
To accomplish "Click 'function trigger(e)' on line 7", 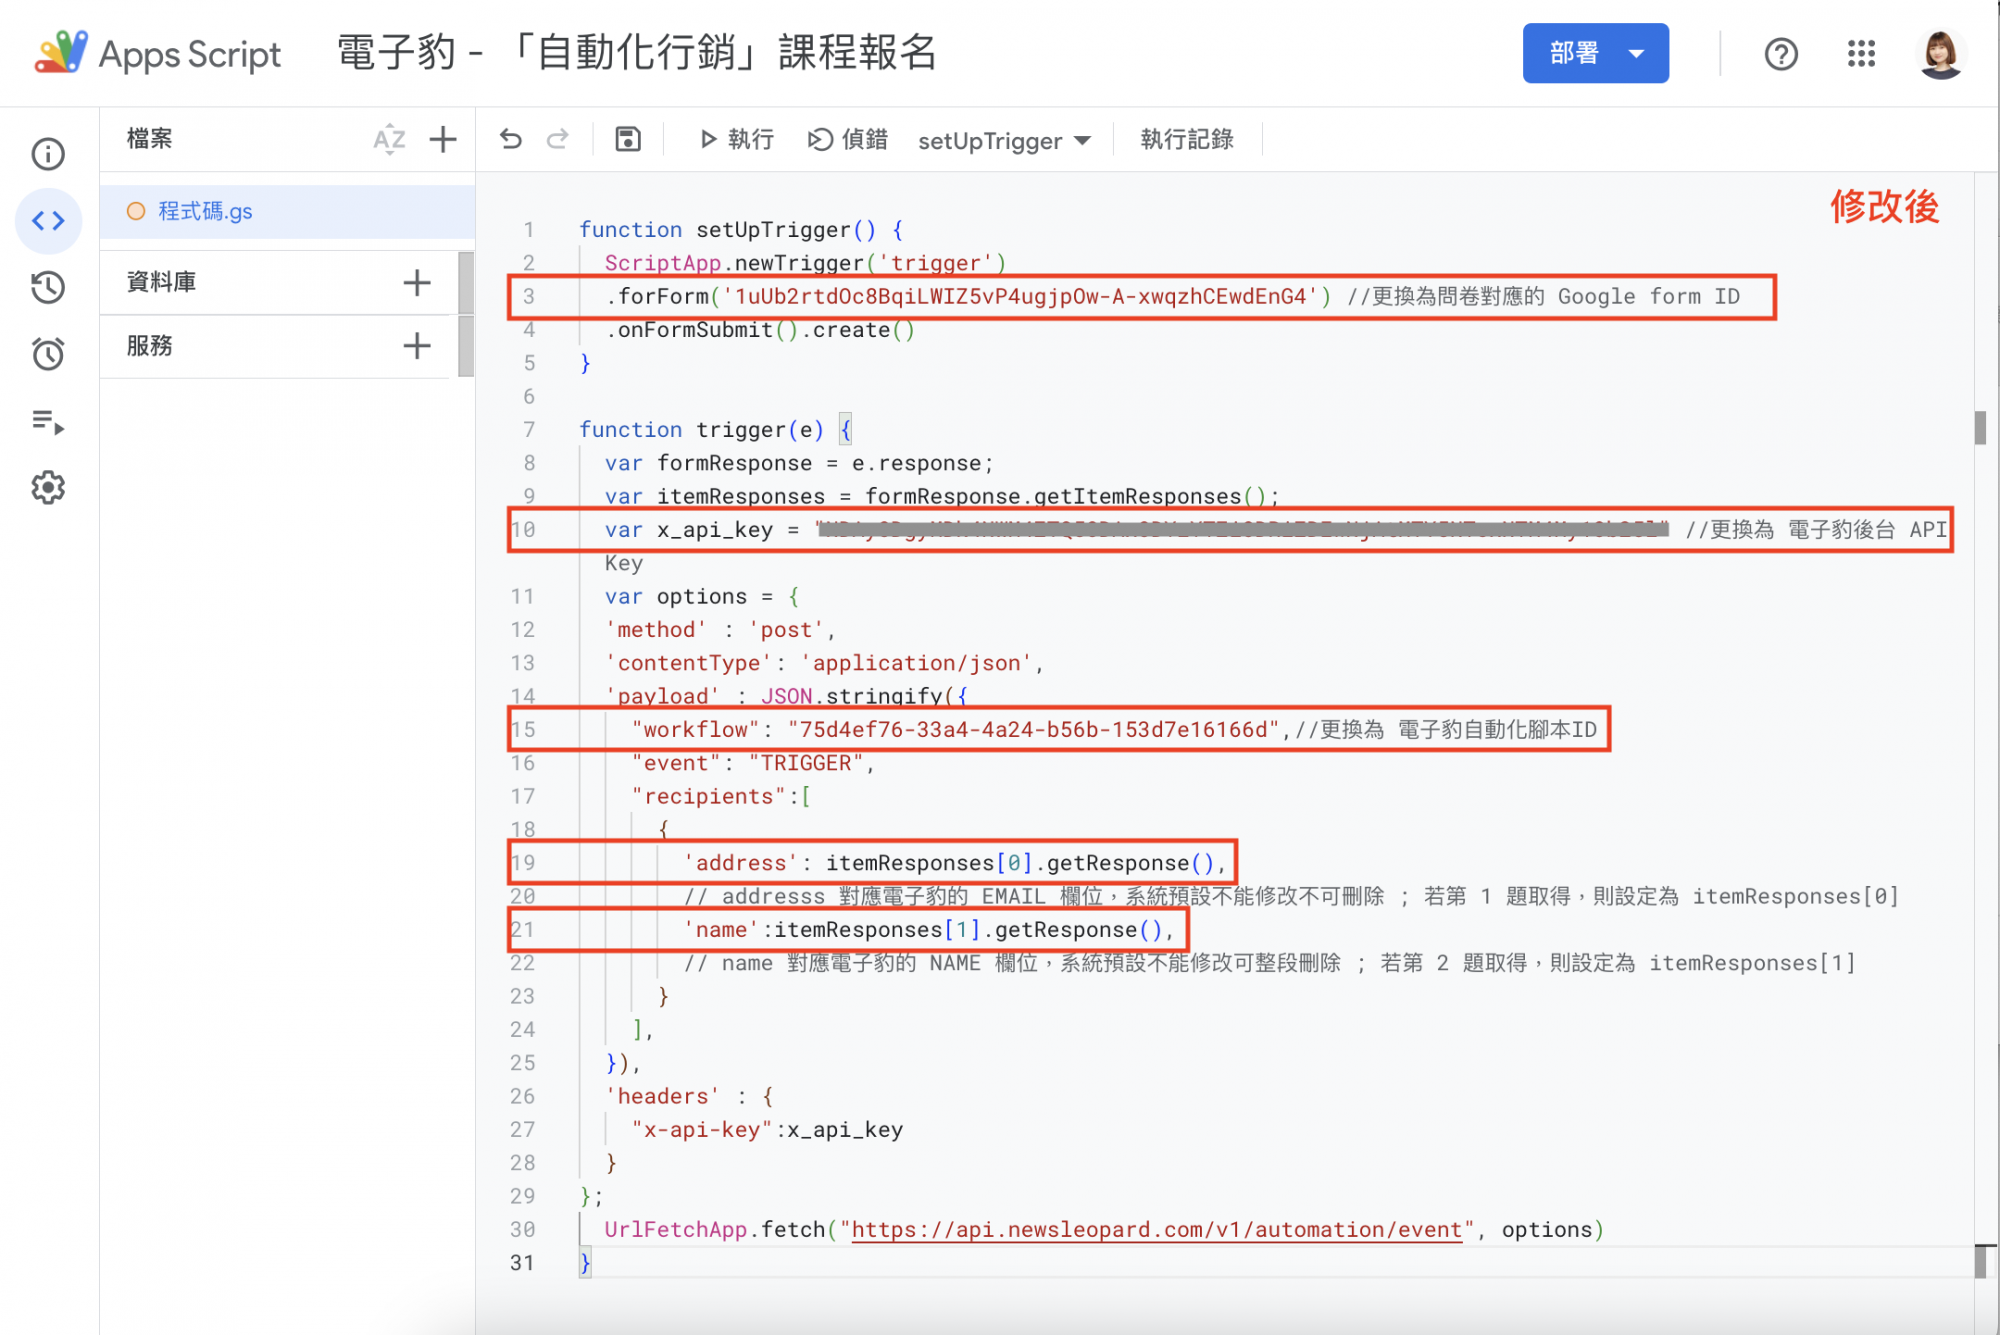I will 702,429.
